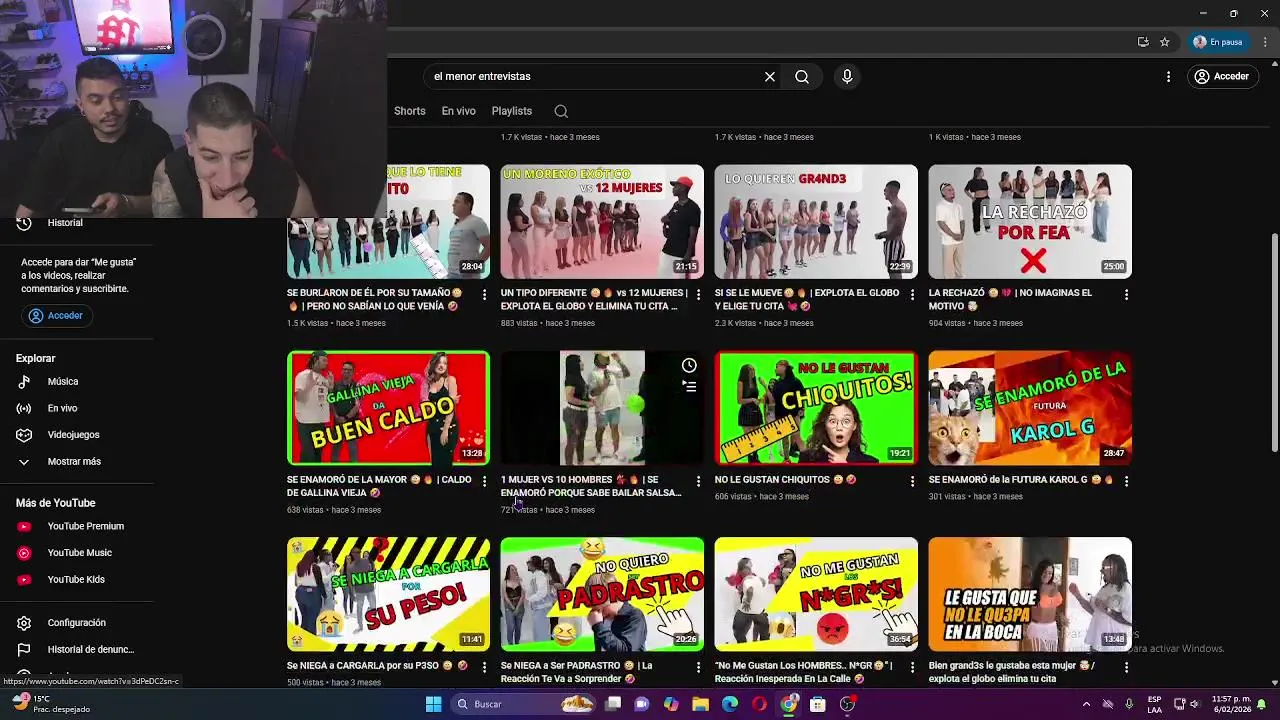Open 'LA RECHAZÓ POR FEA' video thumbnail
This screenshot has height=720, width=1280.
point(1030,222)
